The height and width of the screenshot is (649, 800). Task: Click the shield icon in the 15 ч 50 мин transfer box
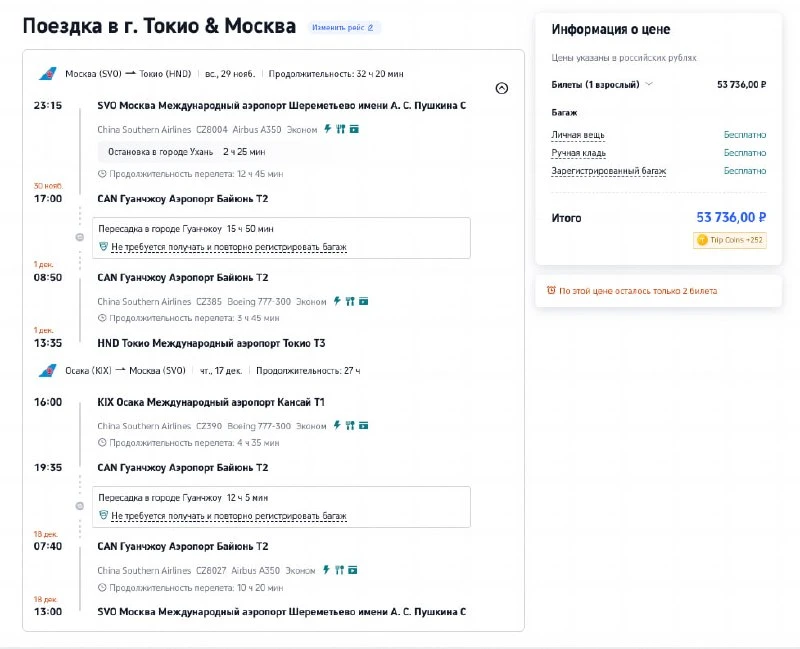(x=103, y=246)
